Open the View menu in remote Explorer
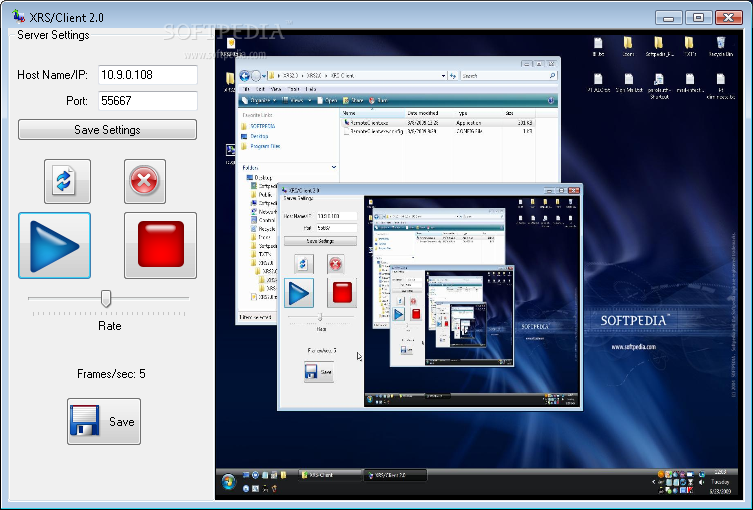This screenshot has width=753, height=510. click(x=276, y=89)
